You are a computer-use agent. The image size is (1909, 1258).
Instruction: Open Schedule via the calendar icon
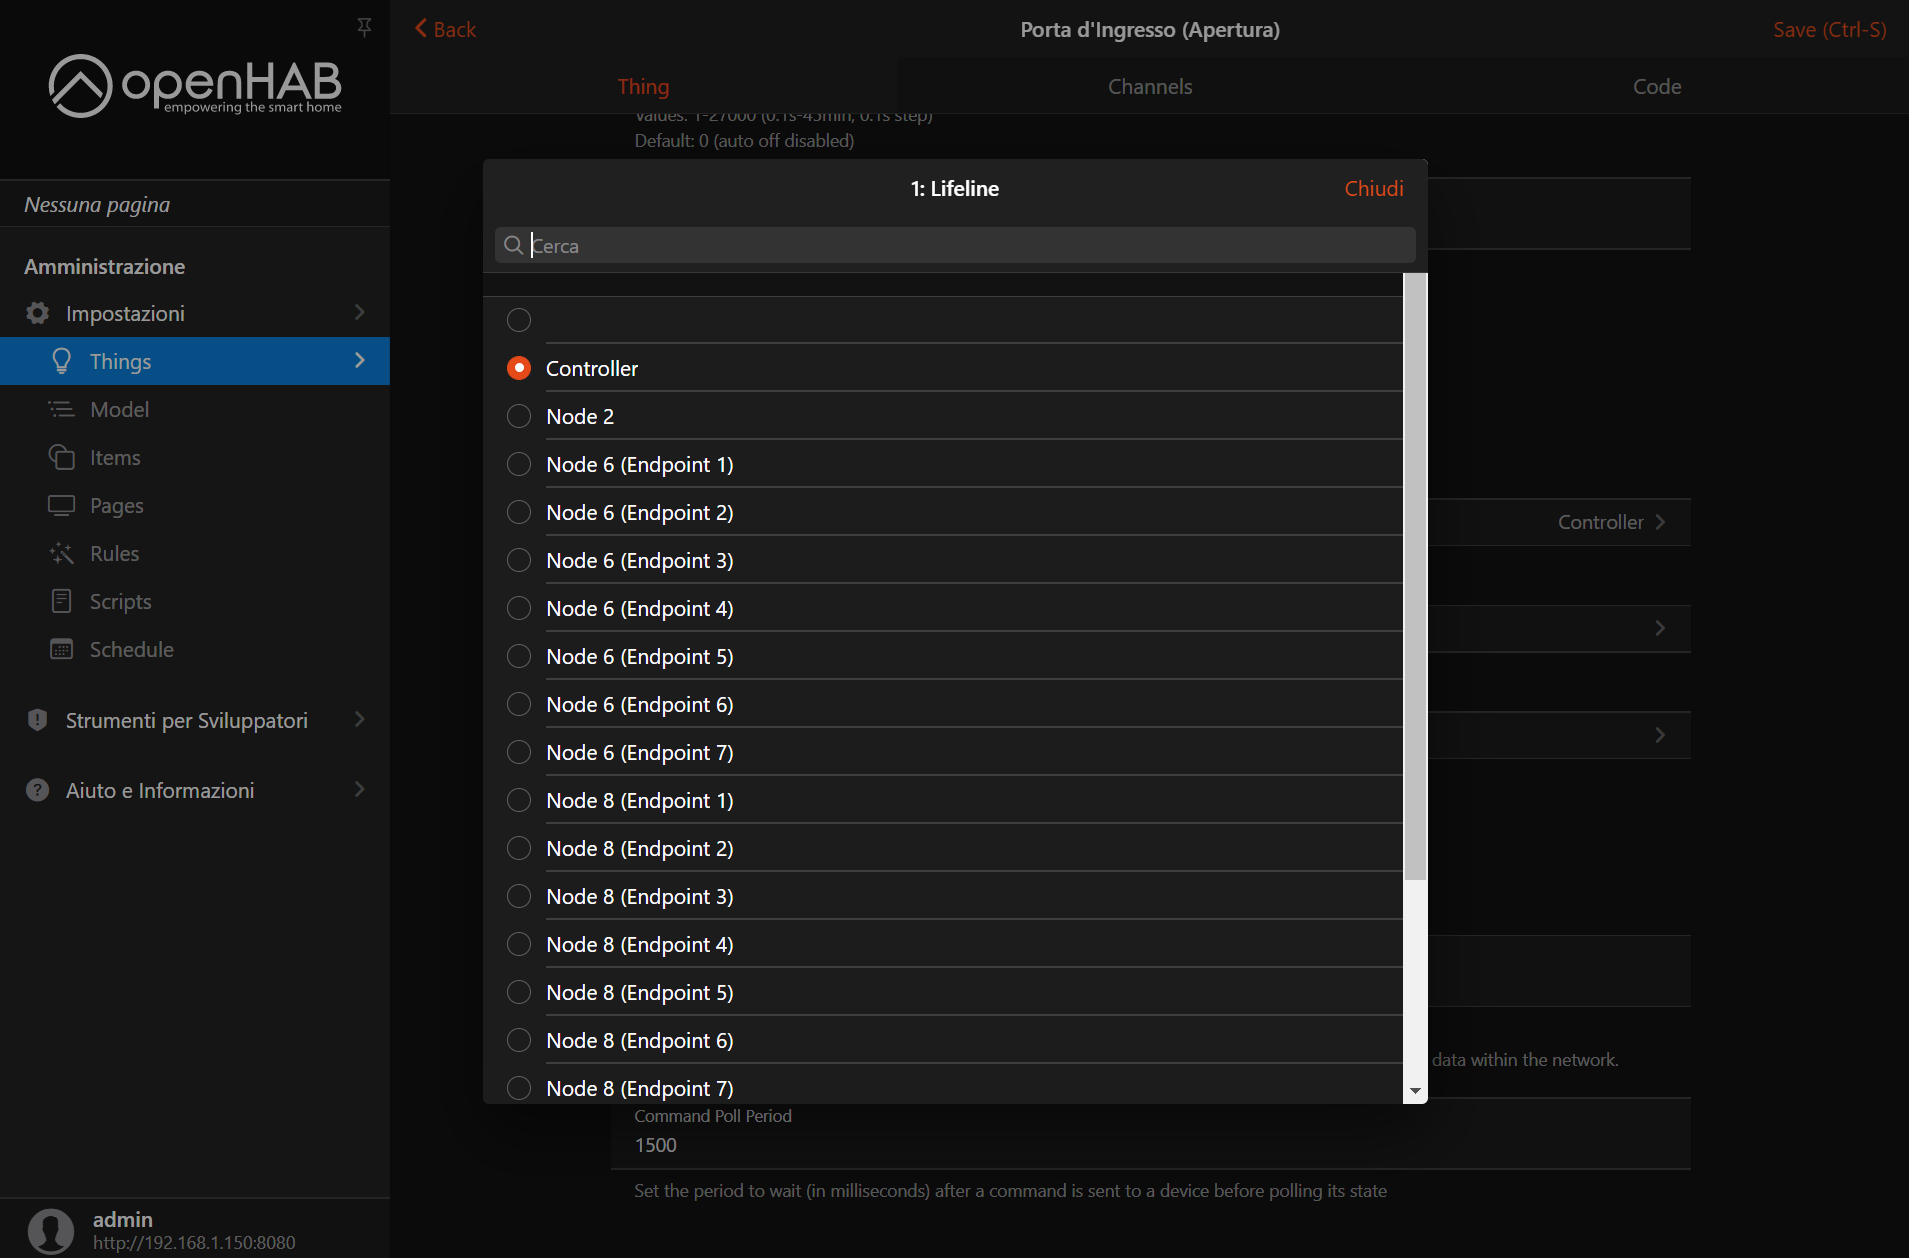tap(61, 649)
